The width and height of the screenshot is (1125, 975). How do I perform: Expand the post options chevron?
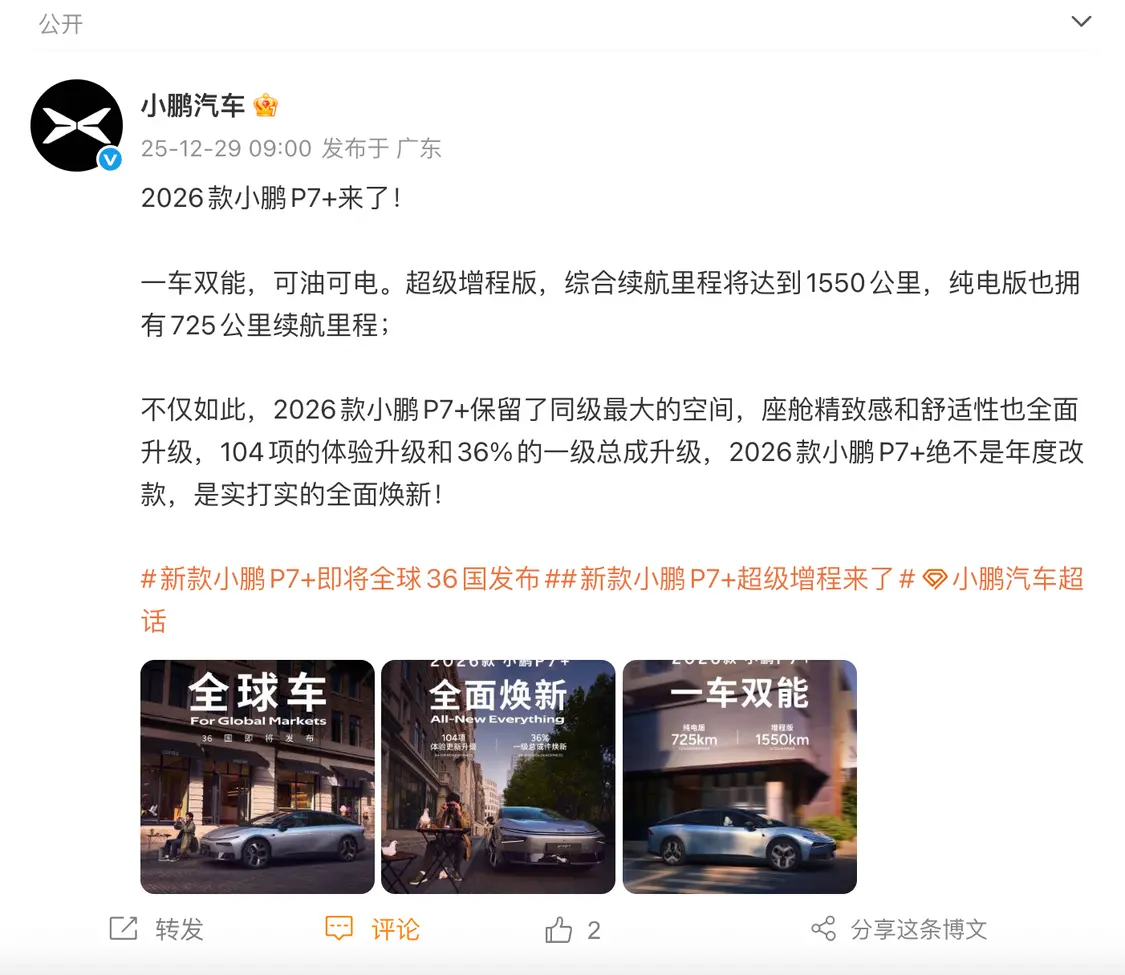coord(1081,22)
